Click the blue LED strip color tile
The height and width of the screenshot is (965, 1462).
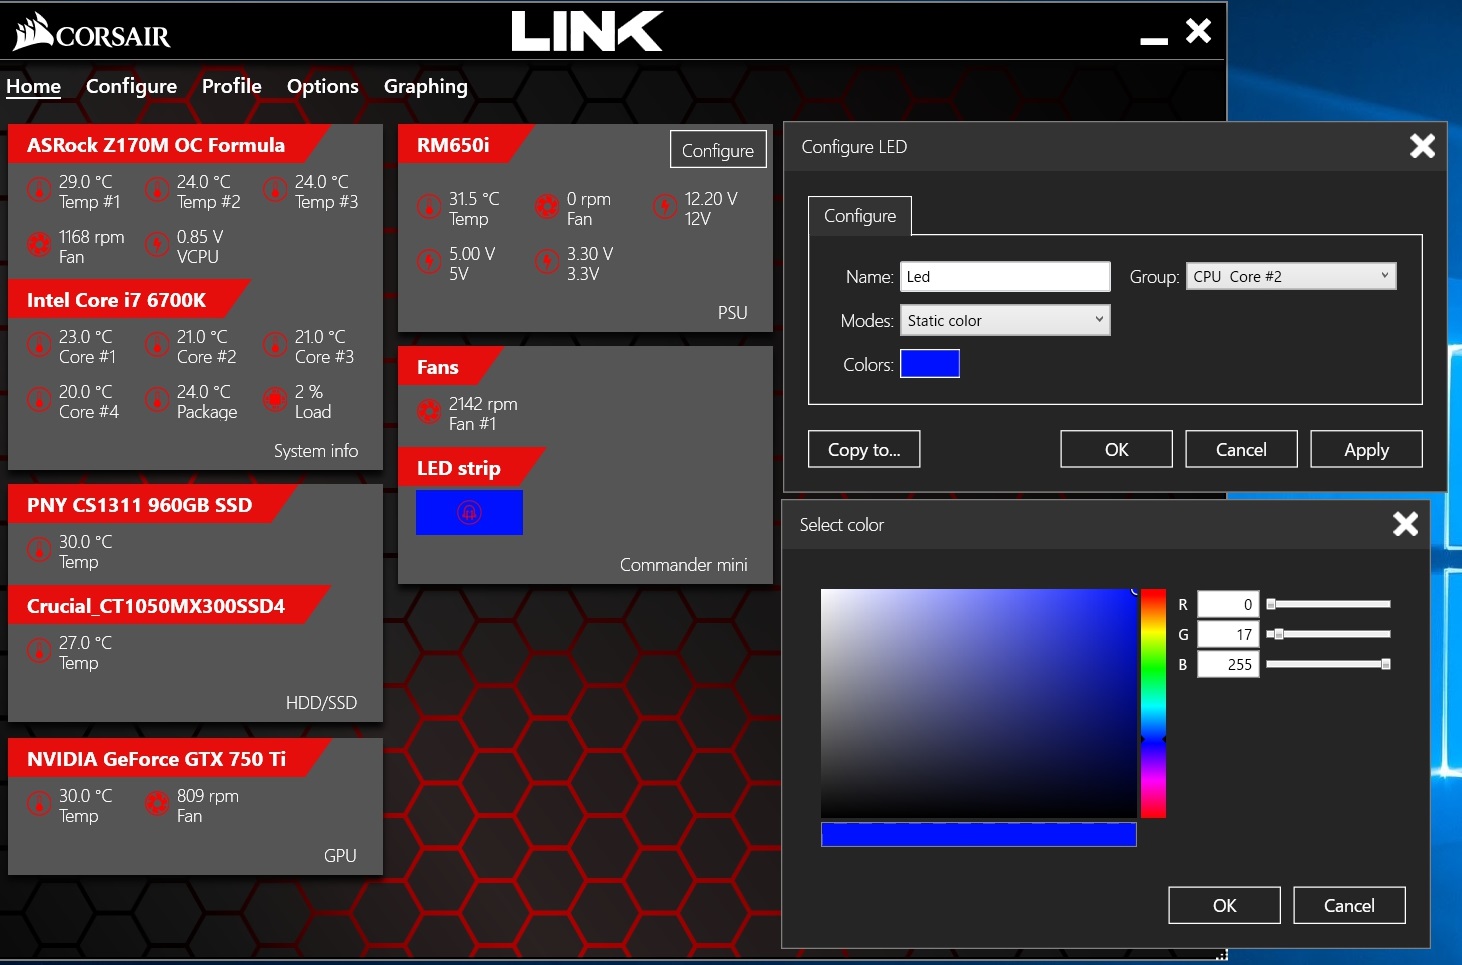coord(469,512)
